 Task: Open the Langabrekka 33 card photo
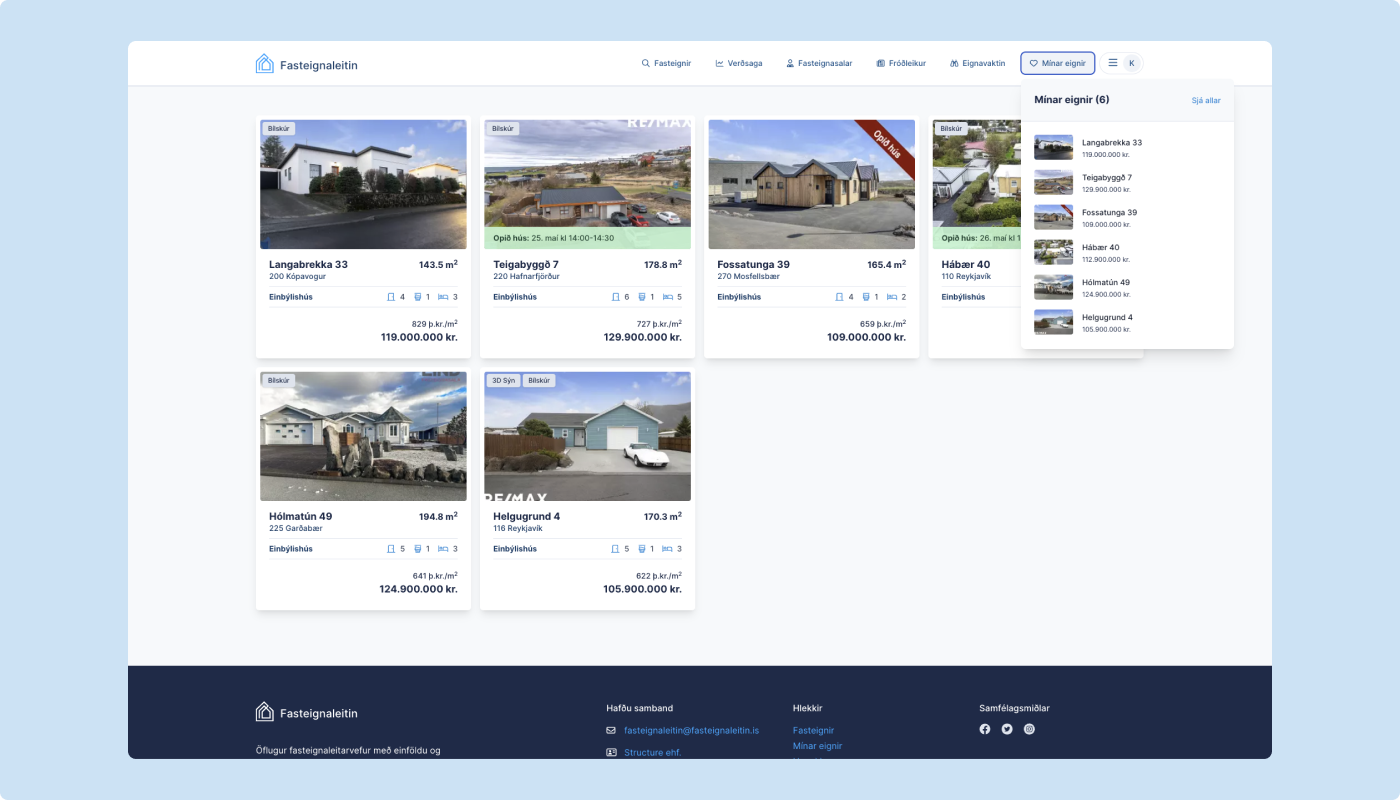pos(363,184)
